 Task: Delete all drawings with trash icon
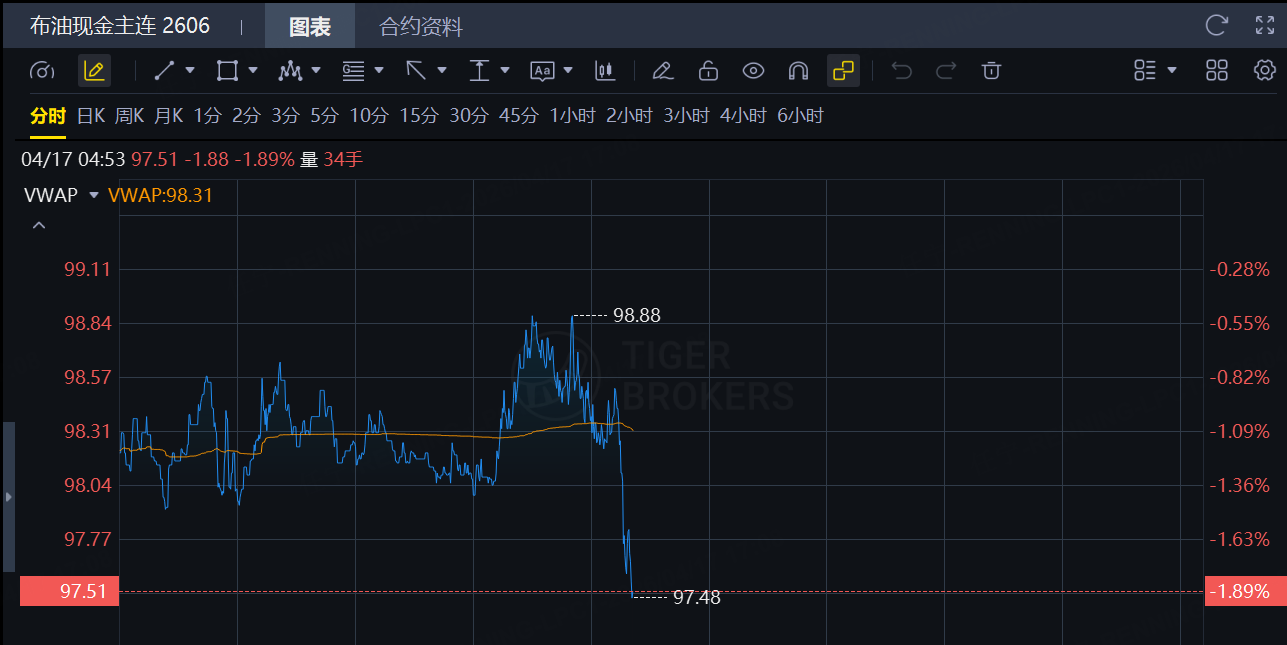[x=991, y=71]
